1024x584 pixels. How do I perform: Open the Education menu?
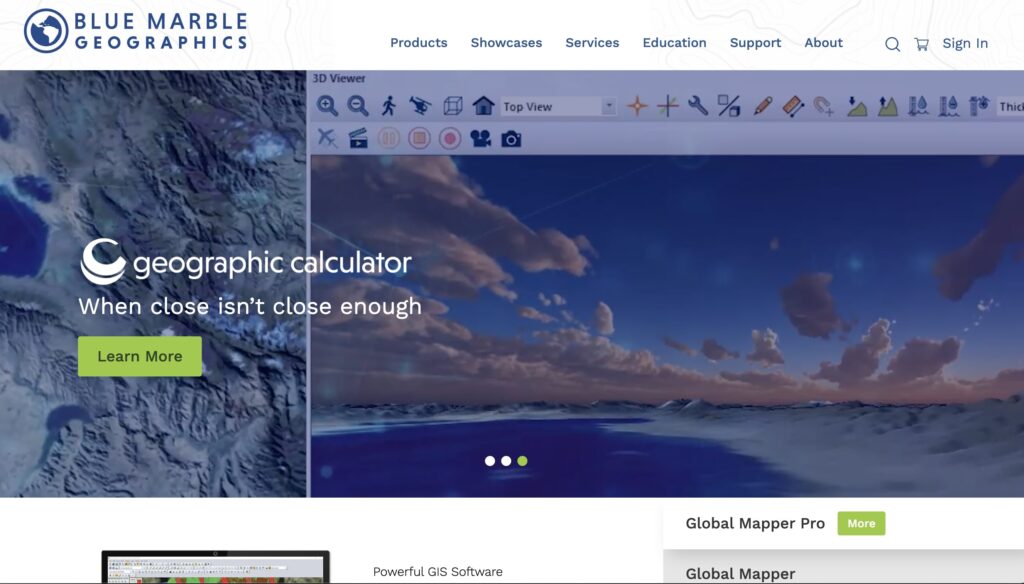click(x=675, y=42)
